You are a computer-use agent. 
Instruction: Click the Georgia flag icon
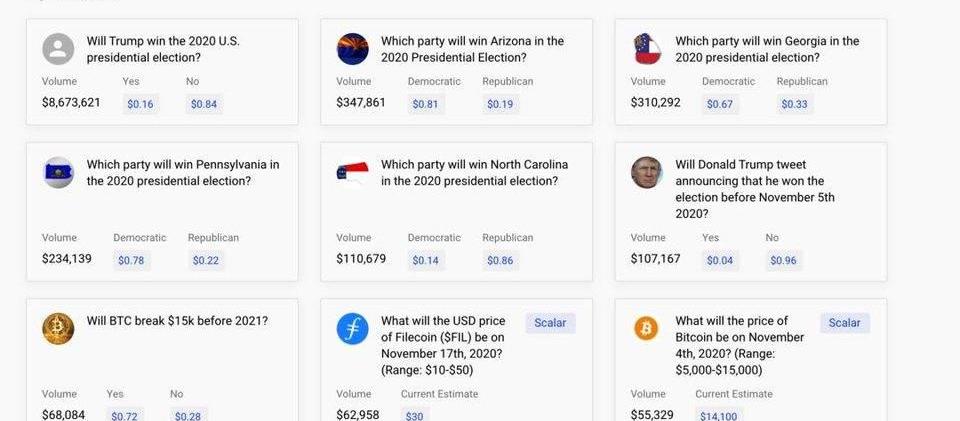pyautogui.click(x=647, y=49)
